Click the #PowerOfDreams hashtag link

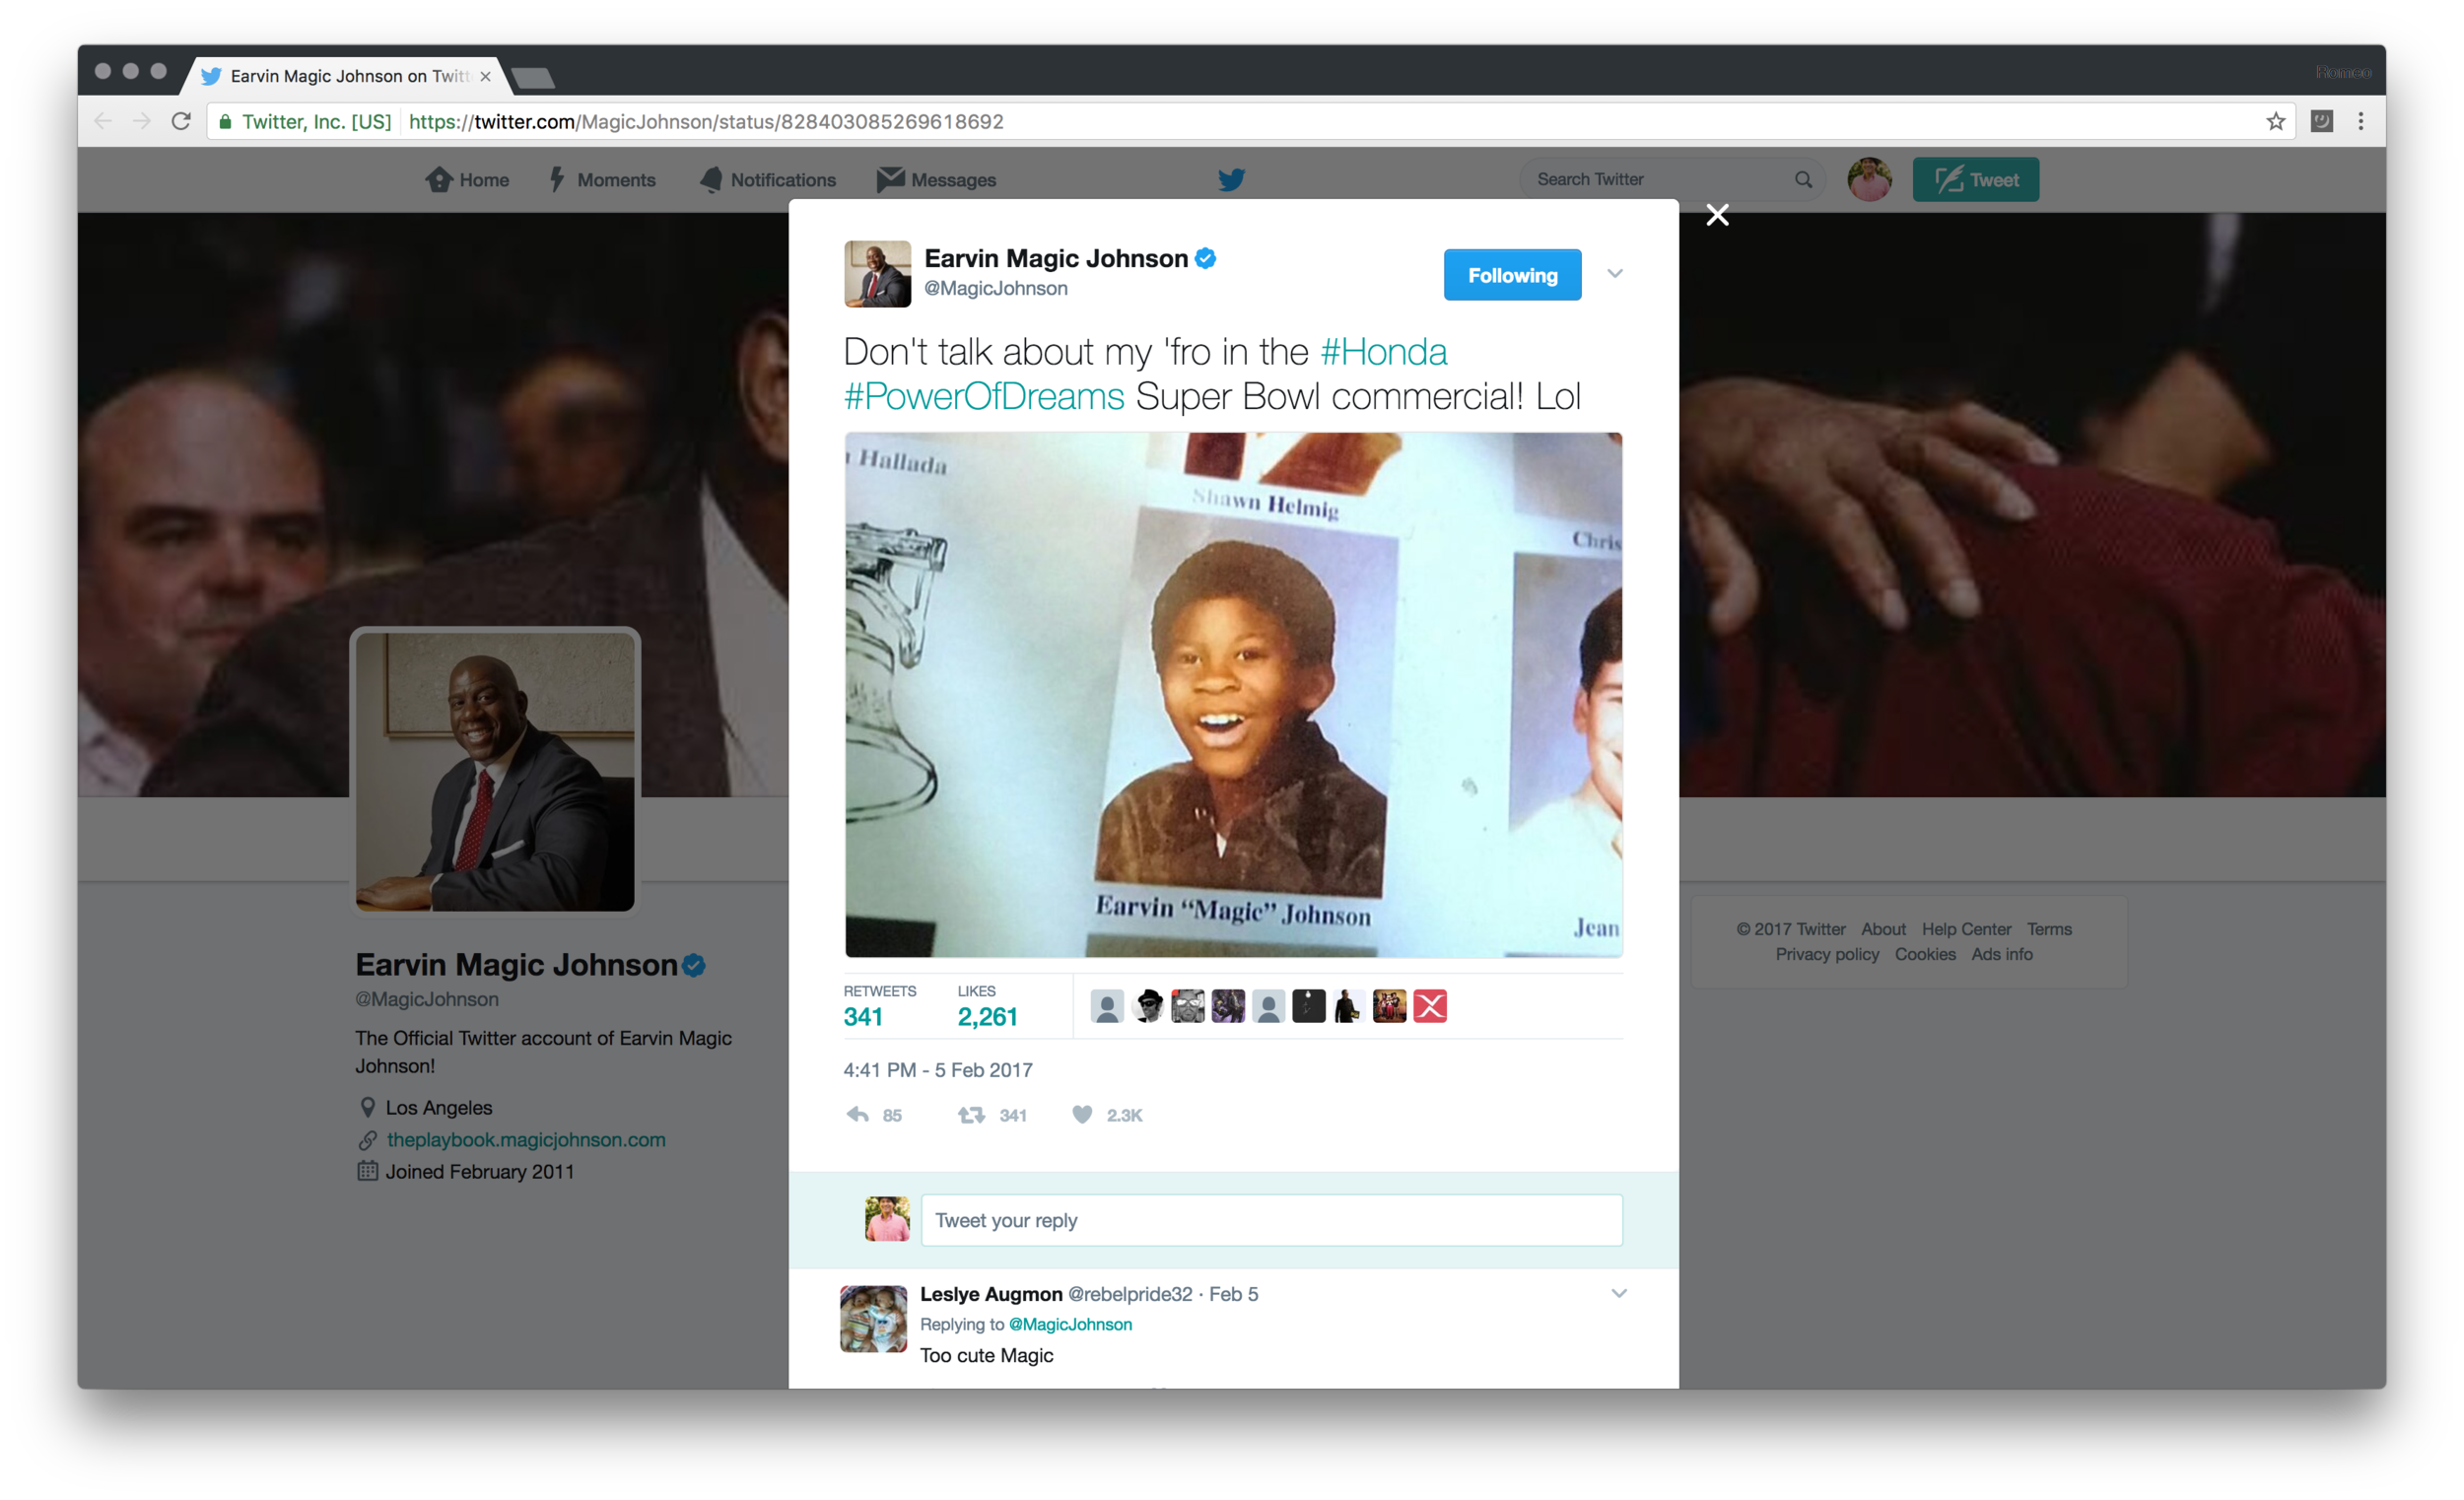tap(984, 396)
